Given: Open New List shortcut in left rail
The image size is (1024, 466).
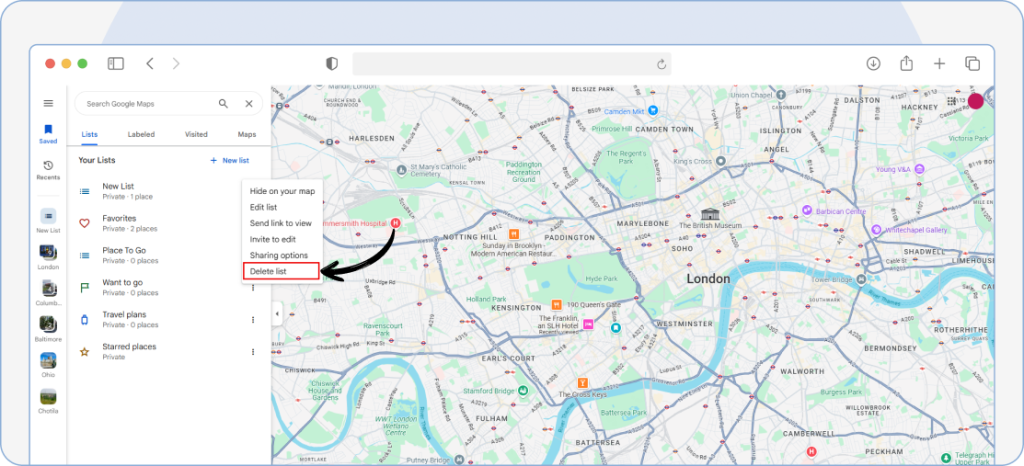Looking at the screenshot, I should 48,216.
